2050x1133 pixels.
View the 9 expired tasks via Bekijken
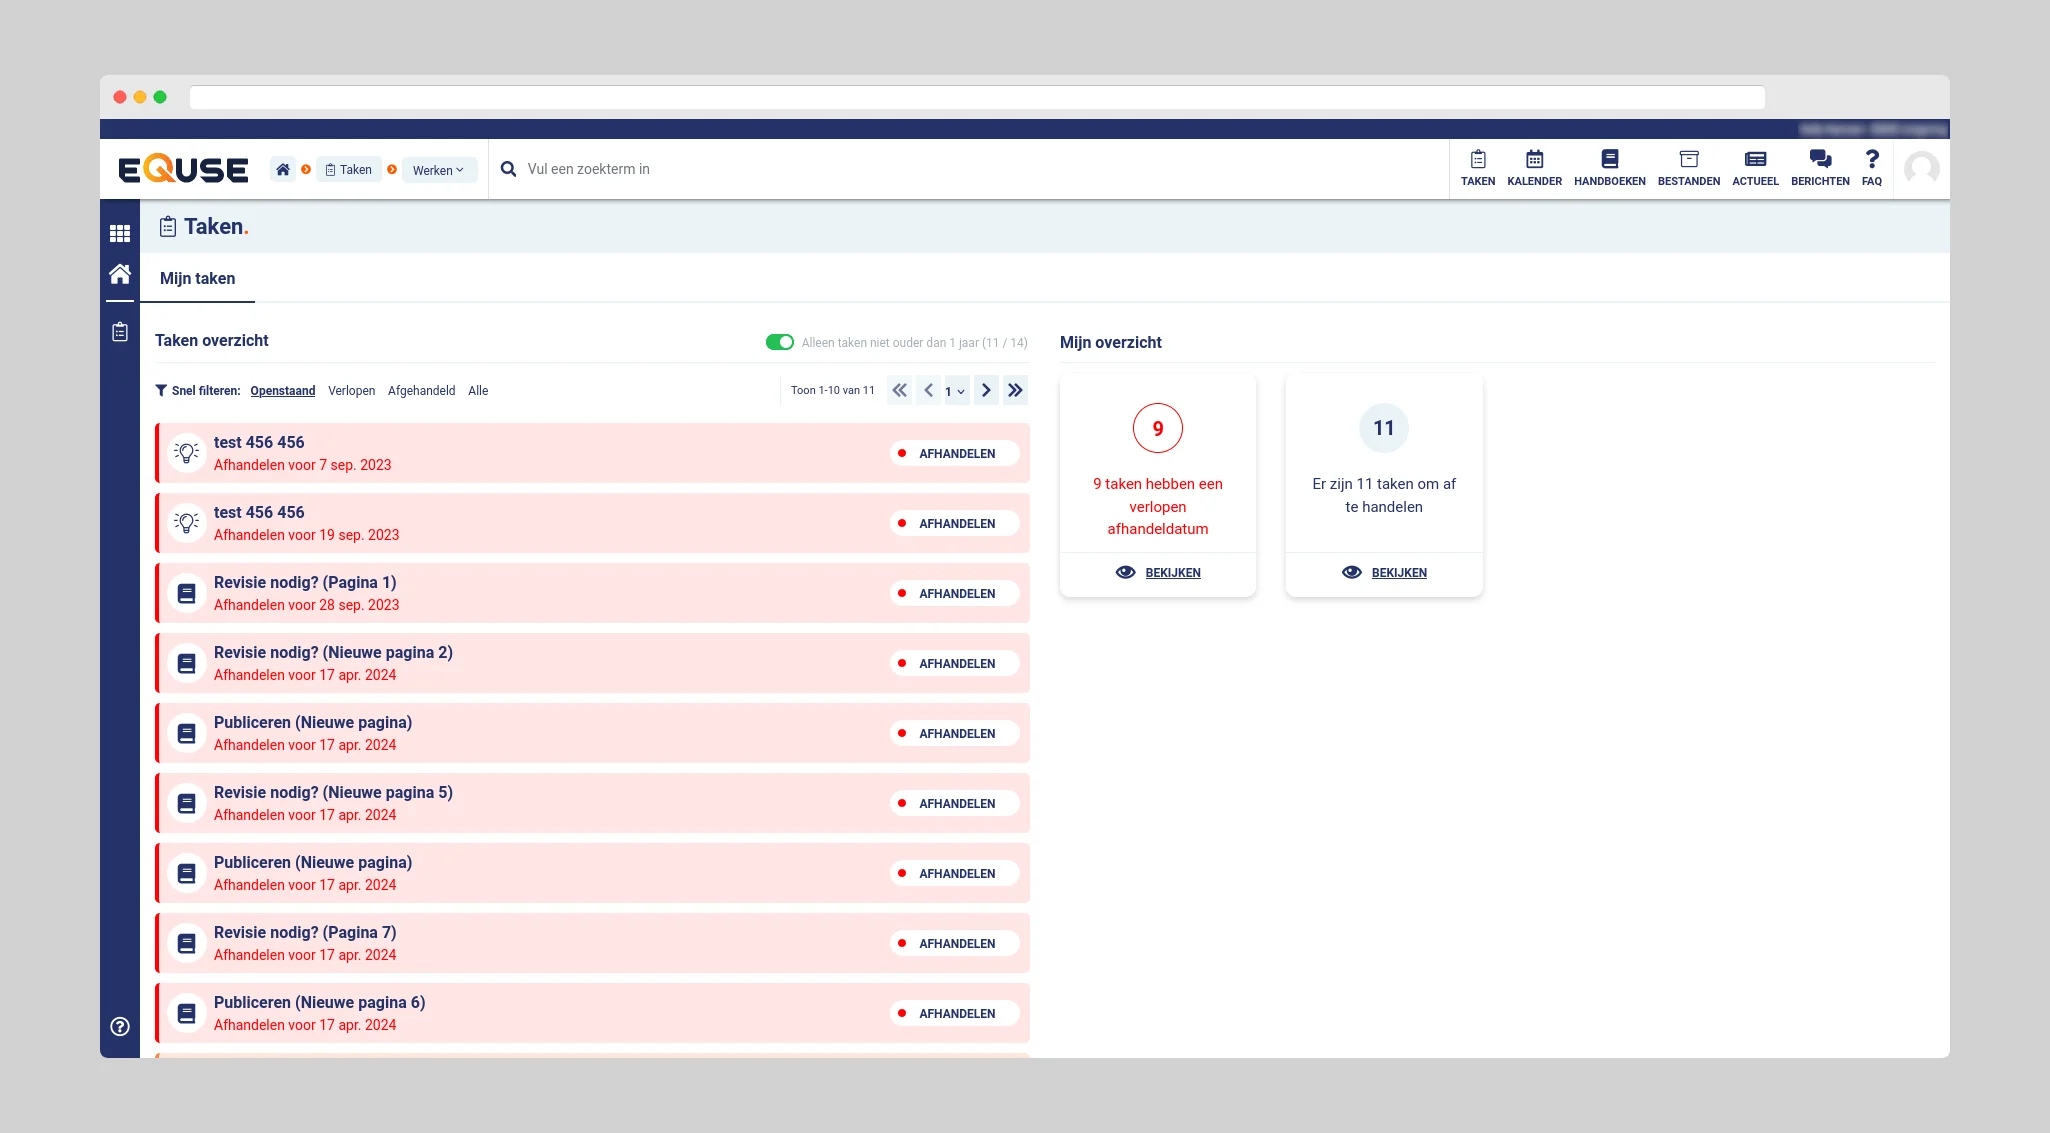1158,573
